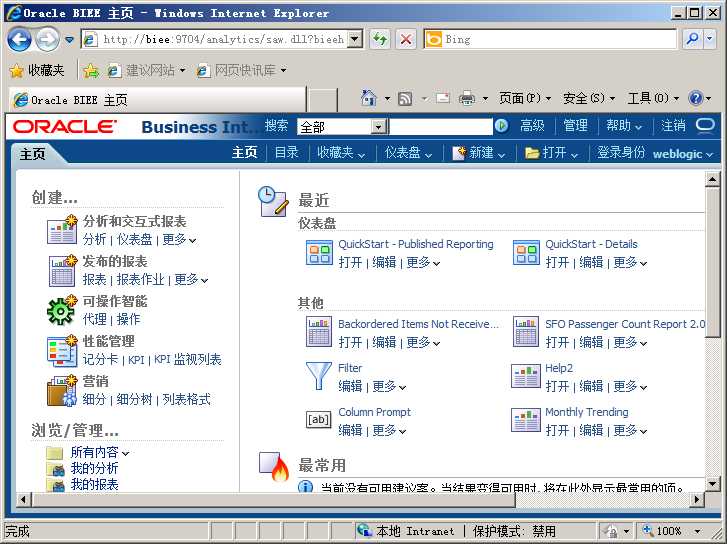The width and height of the screenshot is (727, 544).
Task: Select the Oracle BIEE 主页 browser tab
Action: point(158,99)
